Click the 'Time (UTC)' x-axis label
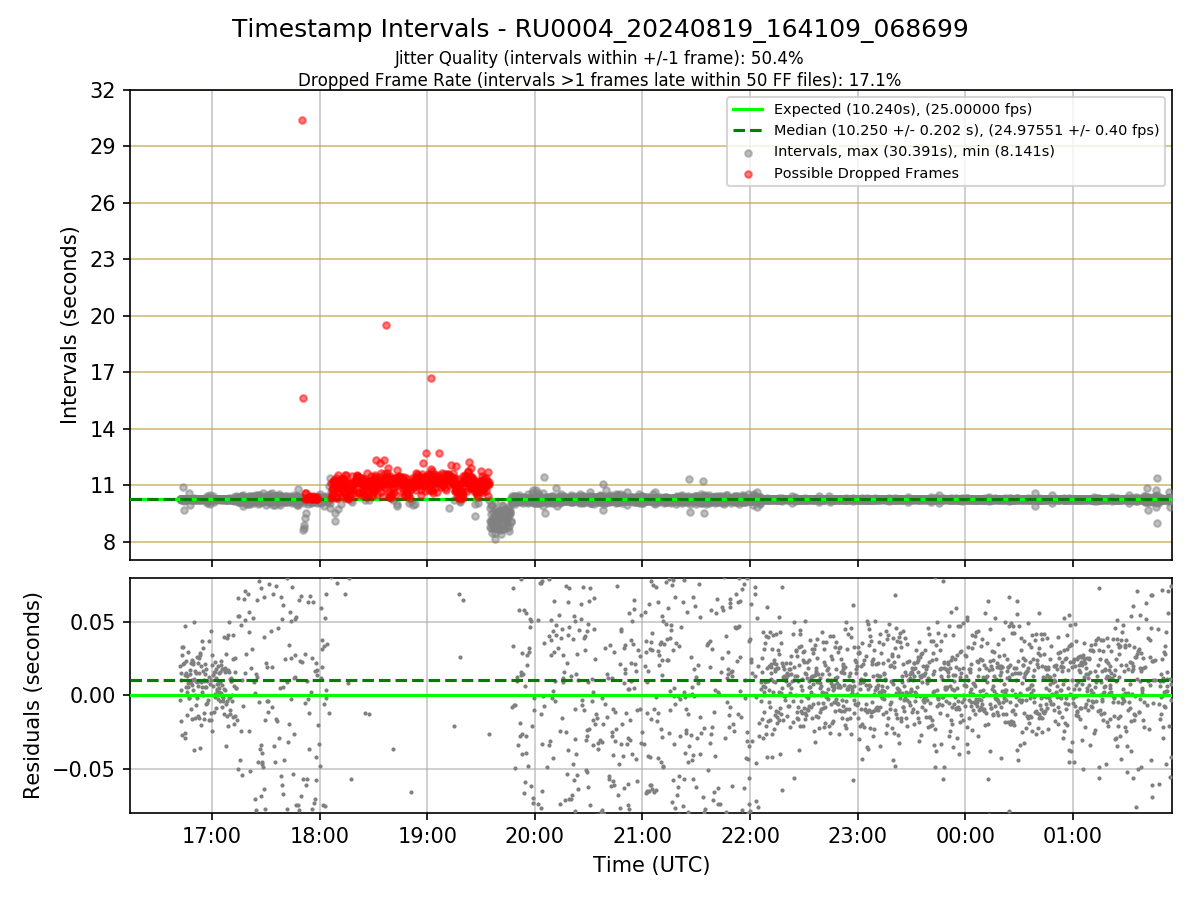Image resolution: width=1200 pixels, height=900 pixels. pyautogui.click(x=651, y=865)
